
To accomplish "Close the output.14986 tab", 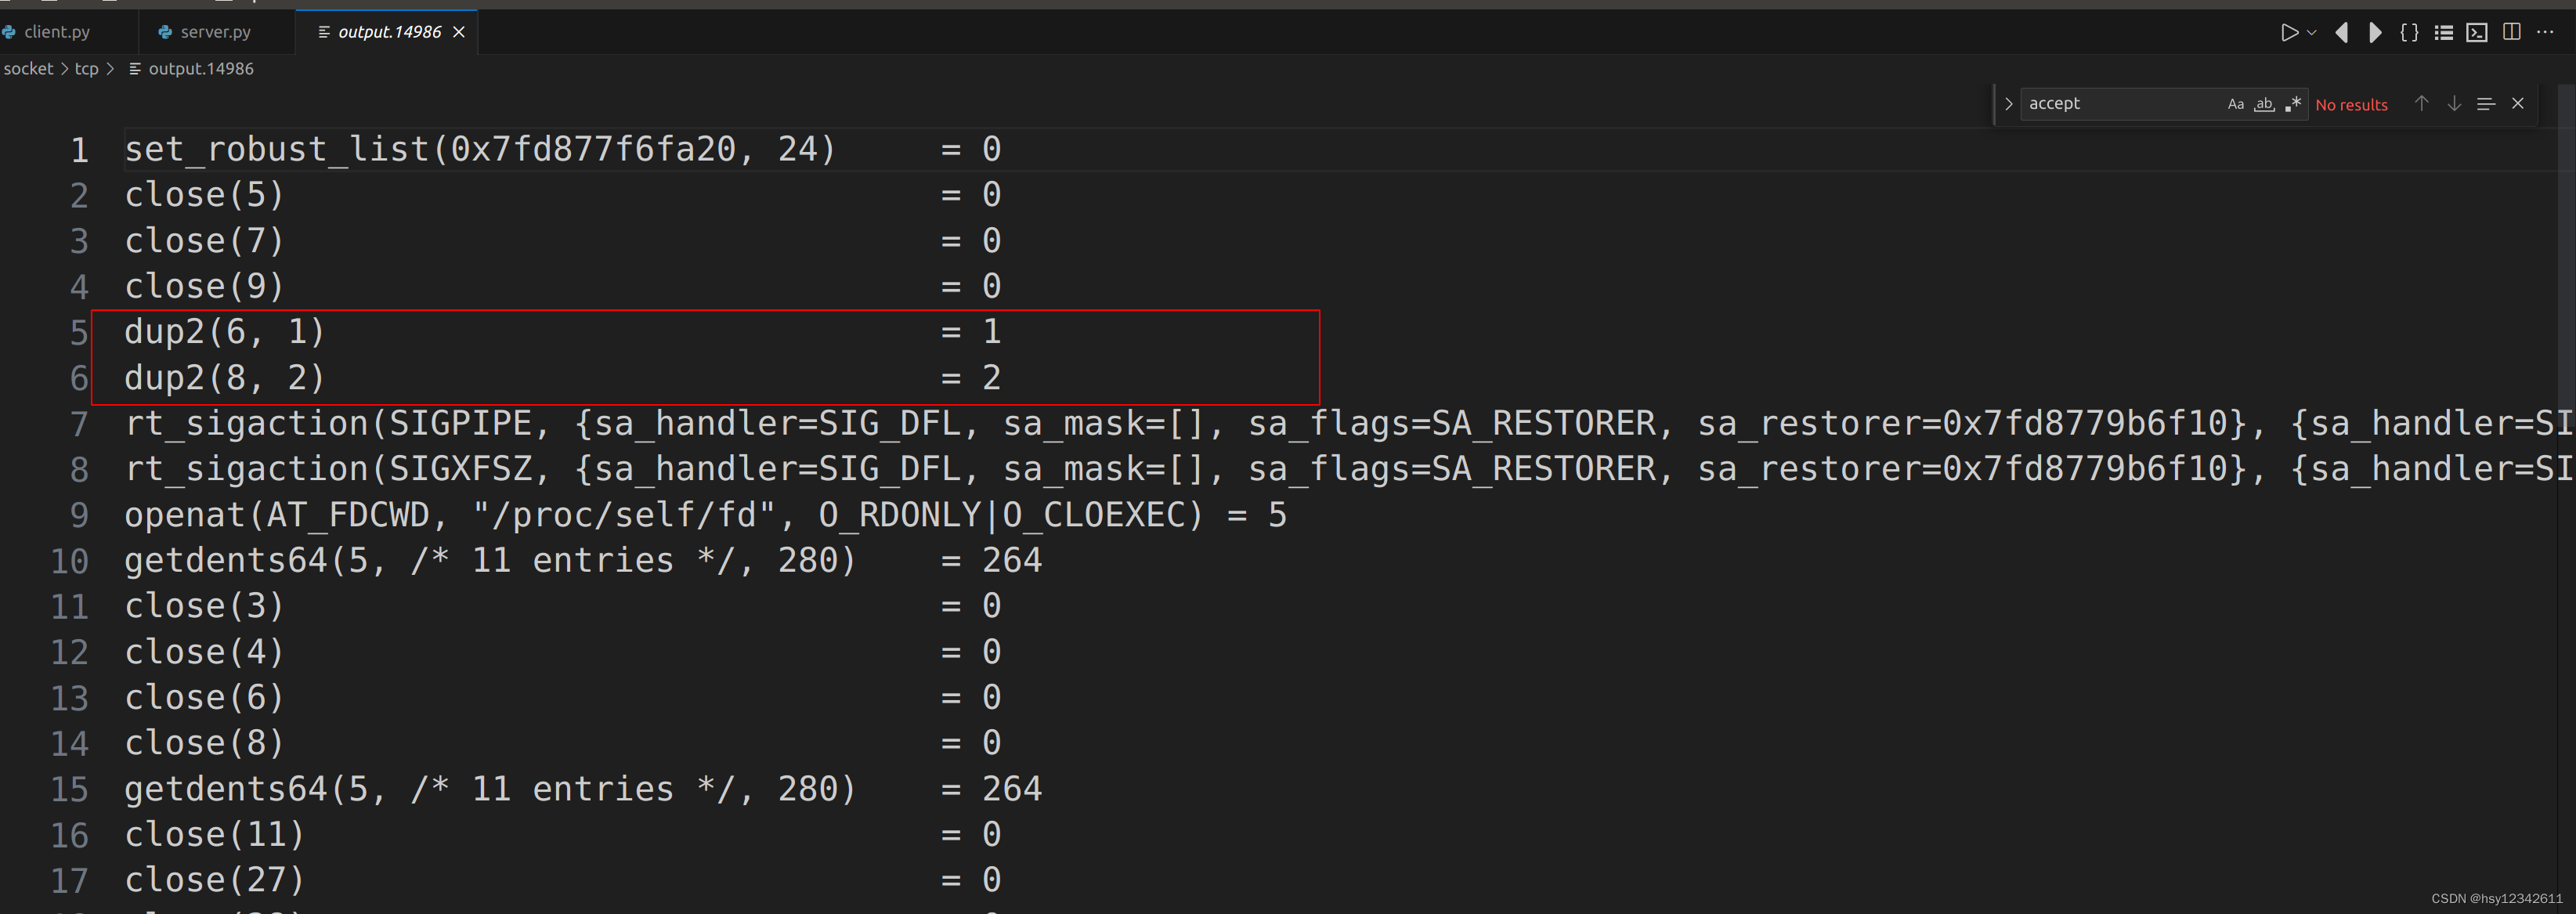I will click(459, 32).
